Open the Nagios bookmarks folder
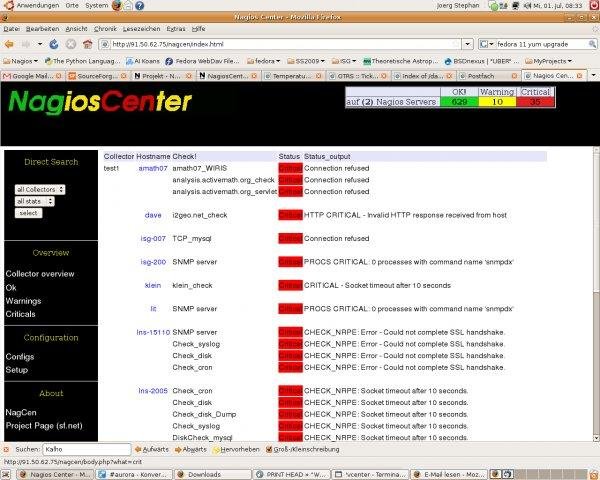The height and width of the screenshot is (480, 600). pos(20,61)
